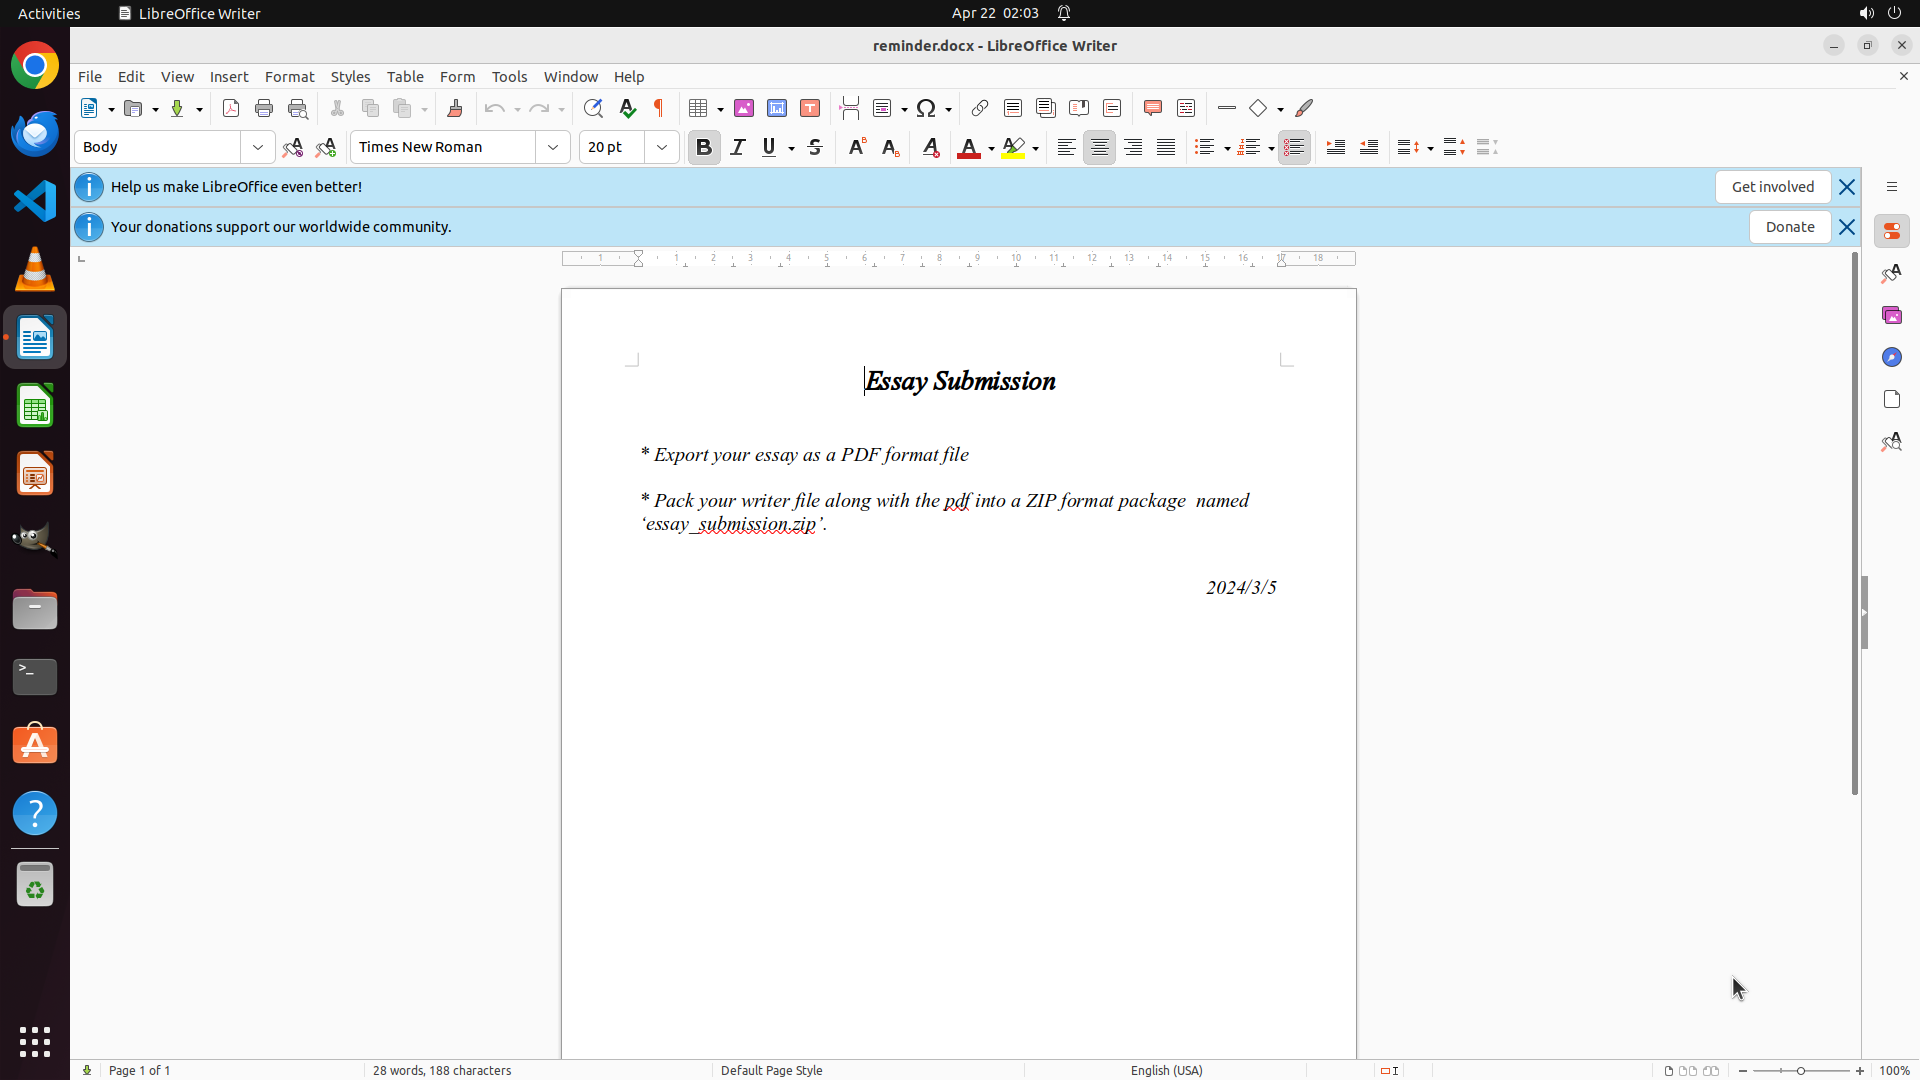
Task: Click Clone Formatting paintbrush icon
Action: [455, 108]
